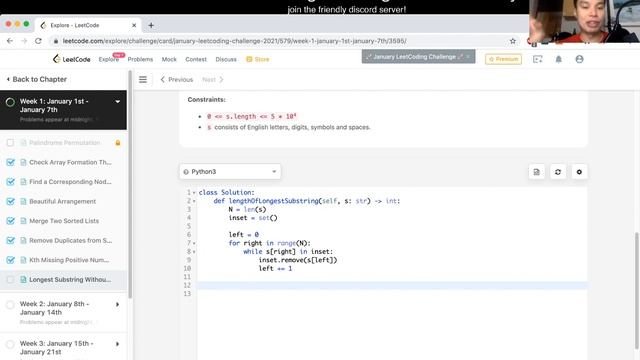Toggle checkbox for Remove Duplicates
The height and width of the screenshot is (360, 640).
11,241
